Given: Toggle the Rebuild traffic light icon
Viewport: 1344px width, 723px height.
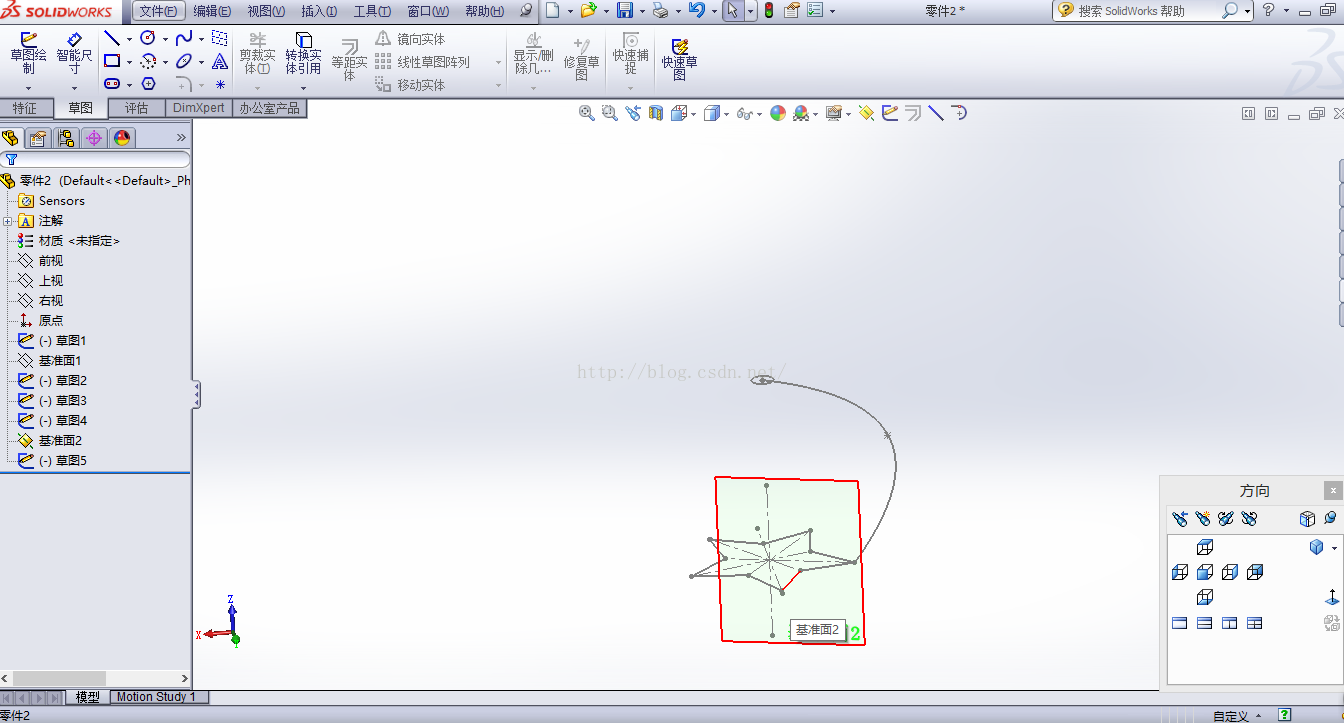Looking at the screenshot, I should click(768, 11).
